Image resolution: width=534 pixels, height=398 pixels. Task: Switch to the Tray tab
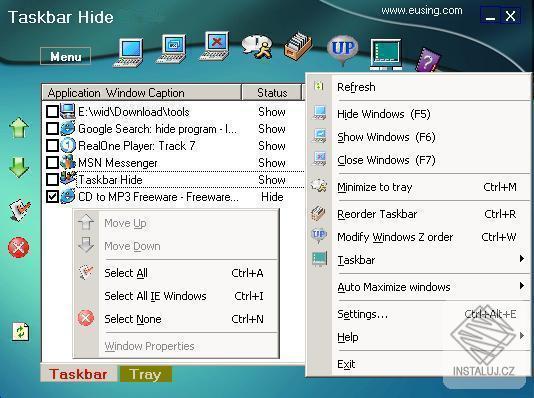click(145, 374)
